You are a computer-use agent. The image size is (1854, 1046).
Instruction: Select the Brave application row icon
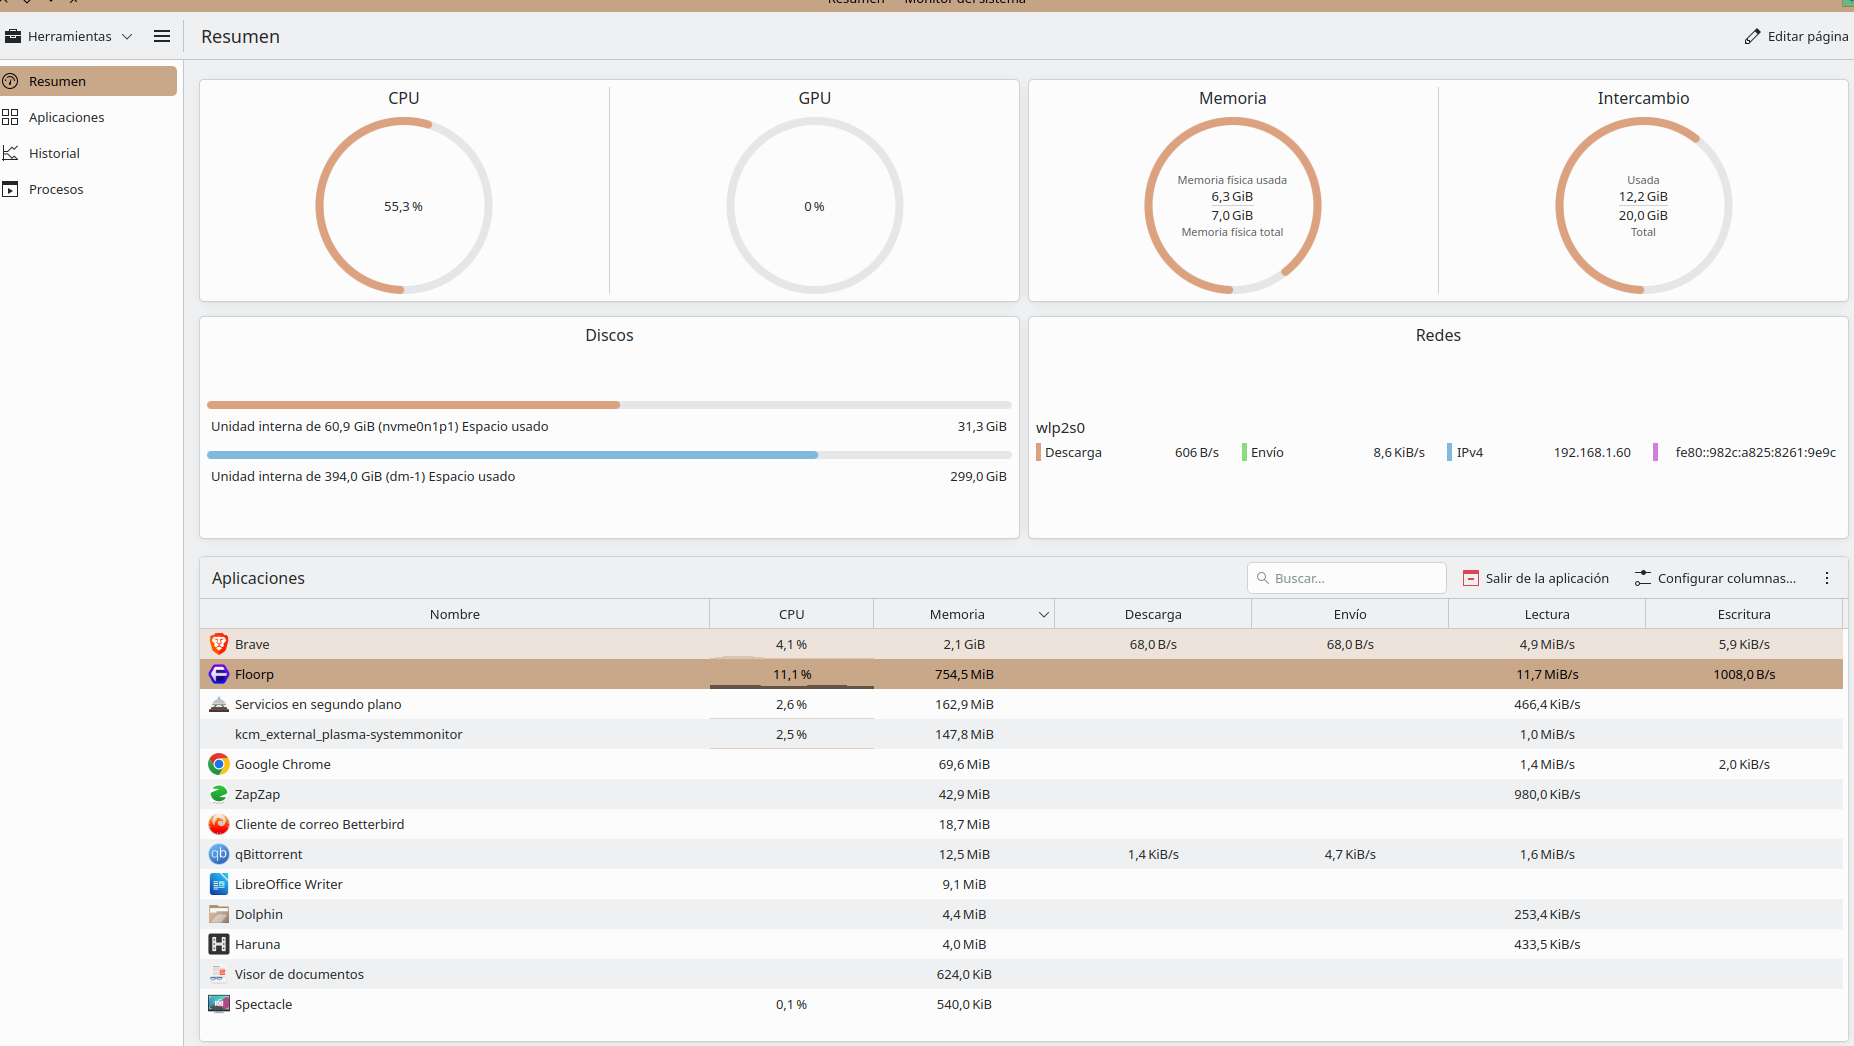click(219, 644)
